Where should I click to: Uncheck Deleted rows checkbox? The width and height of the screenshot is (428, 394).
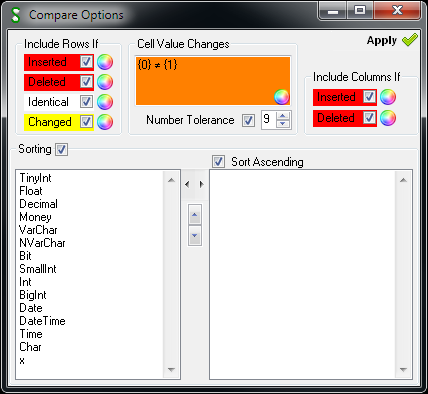(x=86, y=82)
